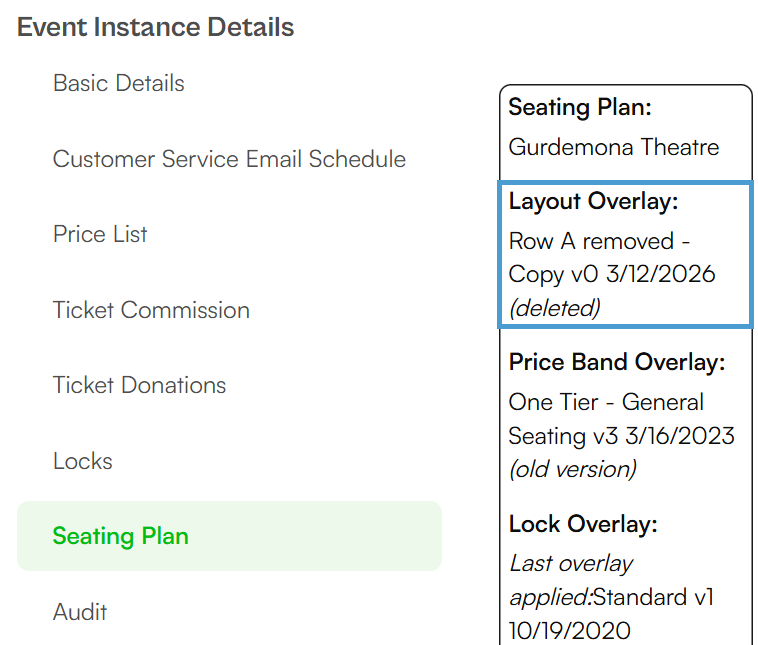The height and width of the screenshot is (645, 758).
Task: Click the Event Instance Details heading
Action: 155,27
